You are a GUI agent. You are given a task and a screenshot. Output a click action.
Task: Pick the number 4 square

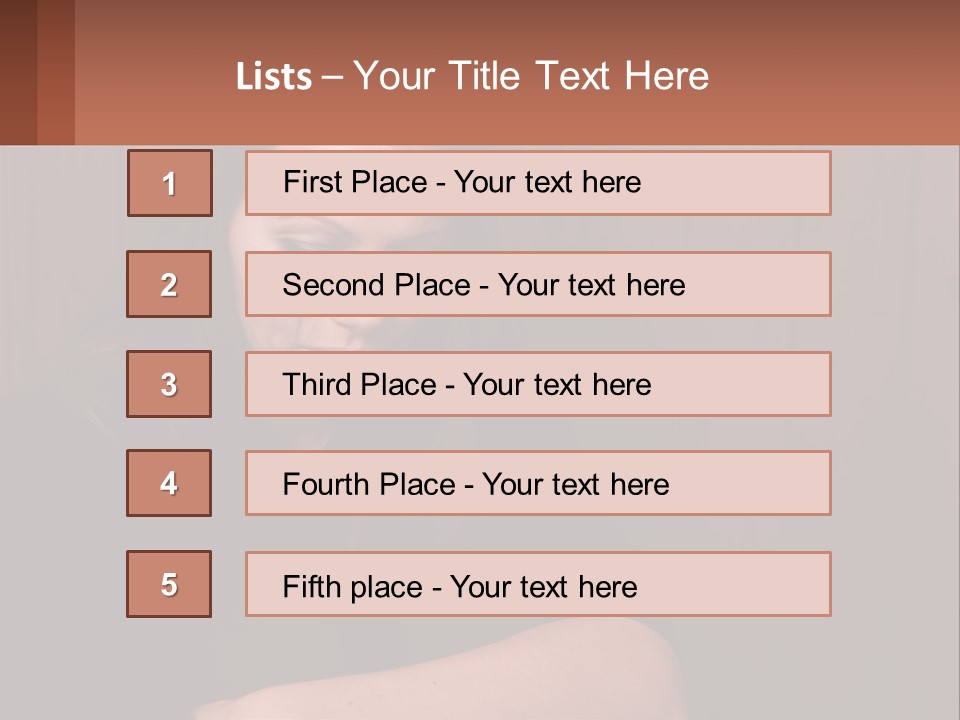pyautogui.click(x=169, y=483)
